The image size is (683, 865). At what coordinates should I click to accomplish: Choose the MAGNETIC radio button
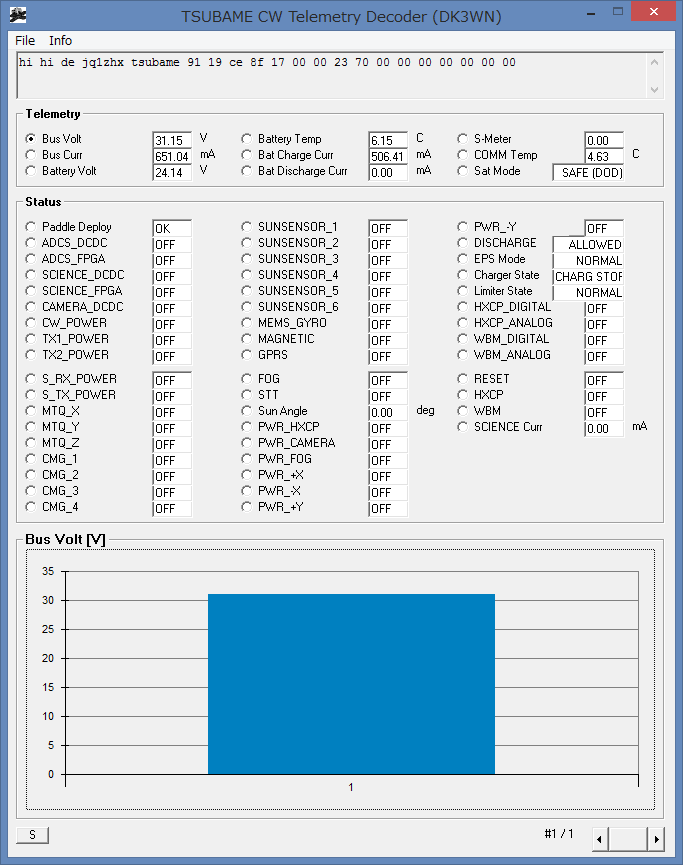(247, 339)
